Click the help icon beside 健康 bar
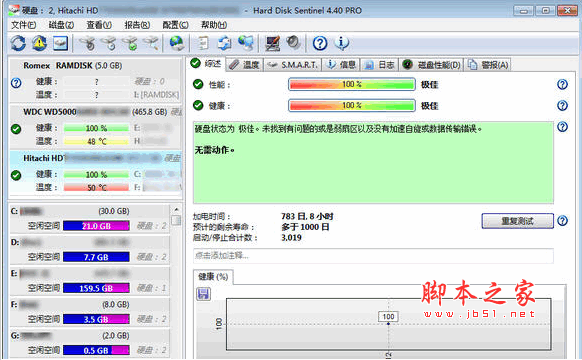582x360 pixels. point(562,106)
